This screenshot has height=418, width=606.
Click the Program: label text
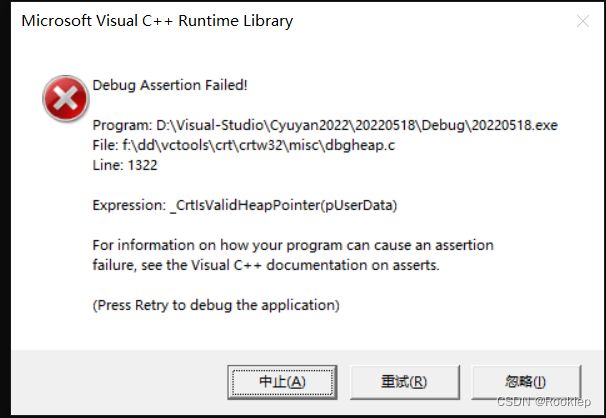pyautogui.click(x=123, y=125)
